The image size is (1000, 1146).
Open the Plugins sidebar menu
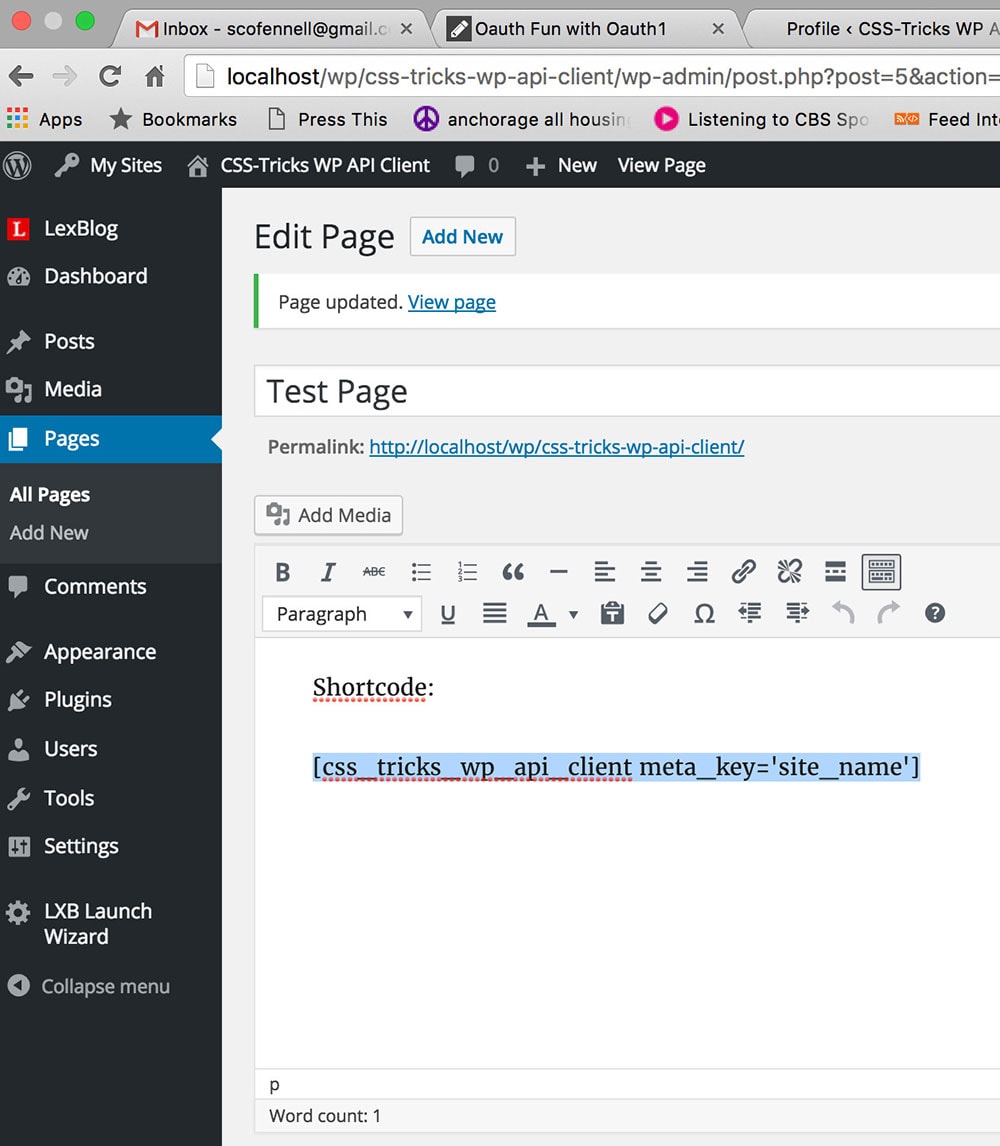(77, 700)
